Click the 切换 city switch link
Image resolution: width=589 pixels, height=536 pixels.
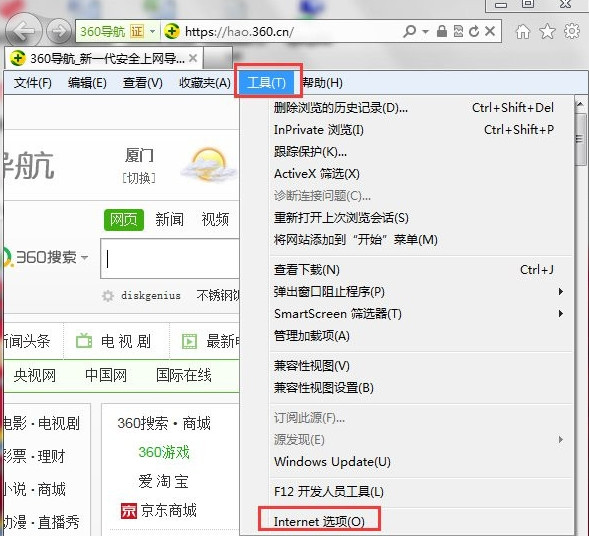point(139,178)
